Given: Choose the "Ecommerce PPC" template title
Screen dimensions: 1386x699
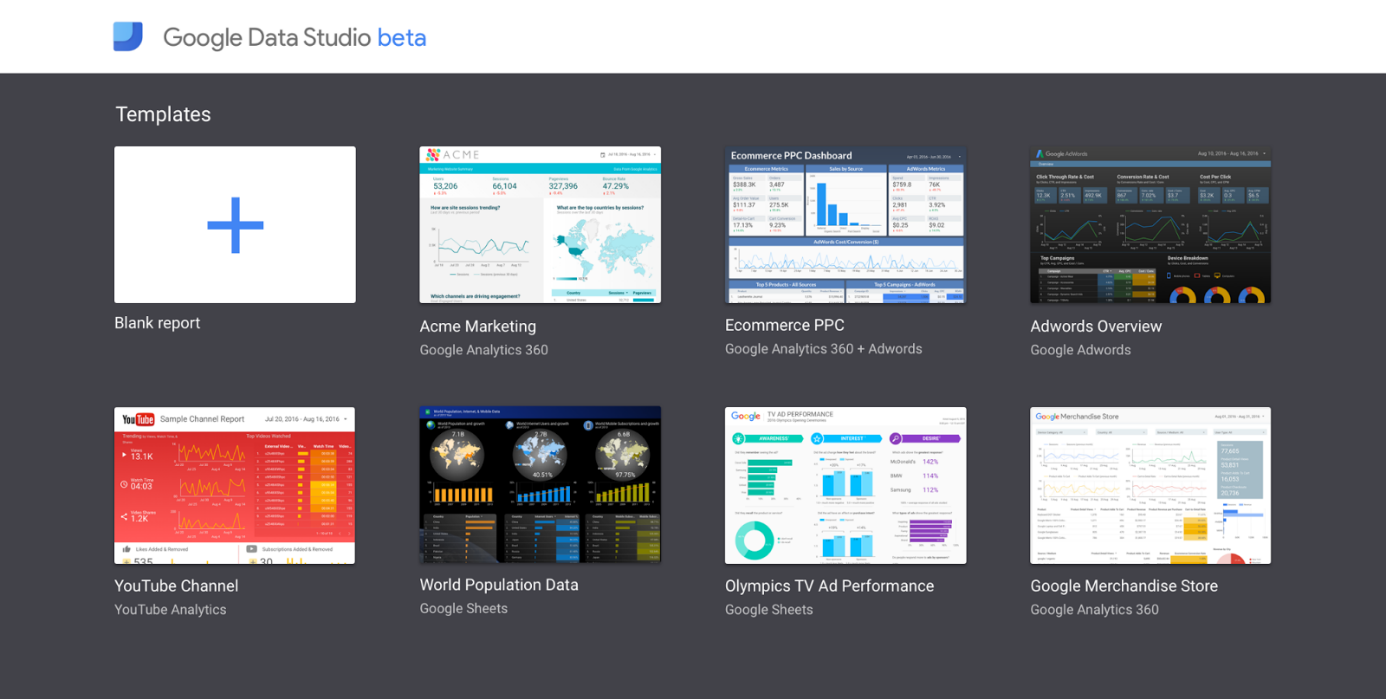Looking at the screenshot, I should [785, 325].
